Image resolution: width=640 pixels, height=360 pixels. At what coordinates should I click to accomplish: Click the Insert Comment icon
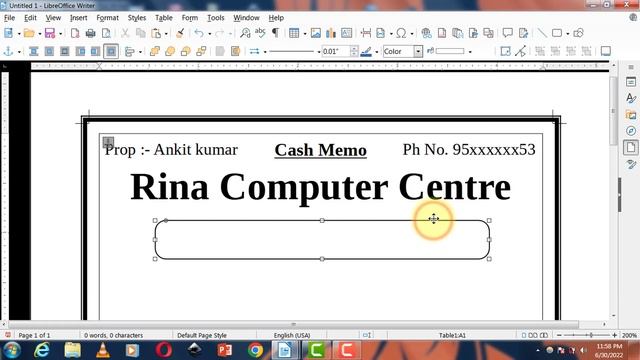(x=507, y=33)
